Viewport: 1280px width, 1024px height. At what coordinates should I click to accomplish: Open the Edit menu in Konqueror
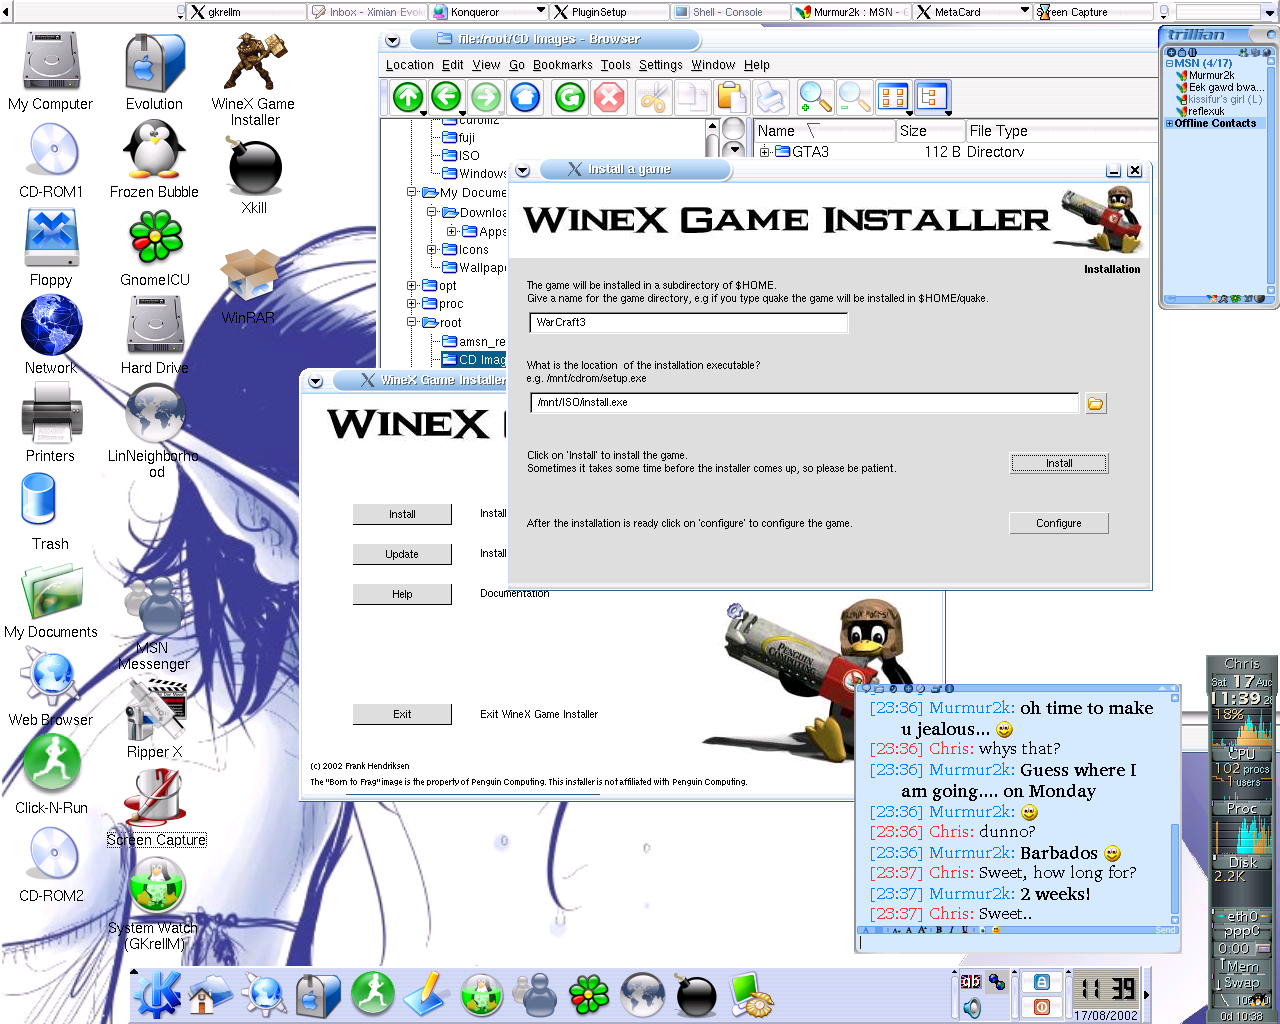point(453,65)
